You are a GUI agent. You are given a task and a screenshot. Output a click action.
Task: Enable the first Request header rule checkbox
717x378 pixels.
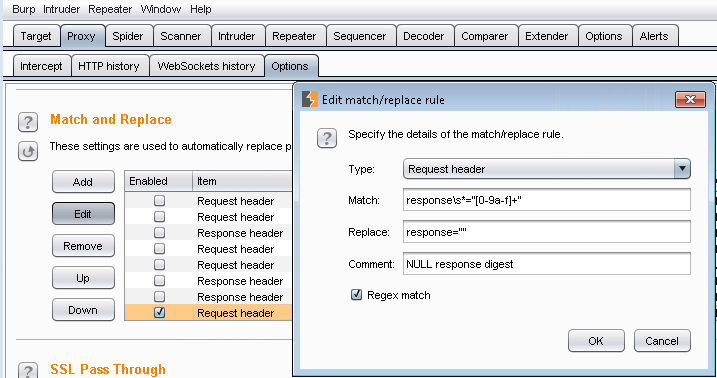pyautogui.click(x=159, y=201)
